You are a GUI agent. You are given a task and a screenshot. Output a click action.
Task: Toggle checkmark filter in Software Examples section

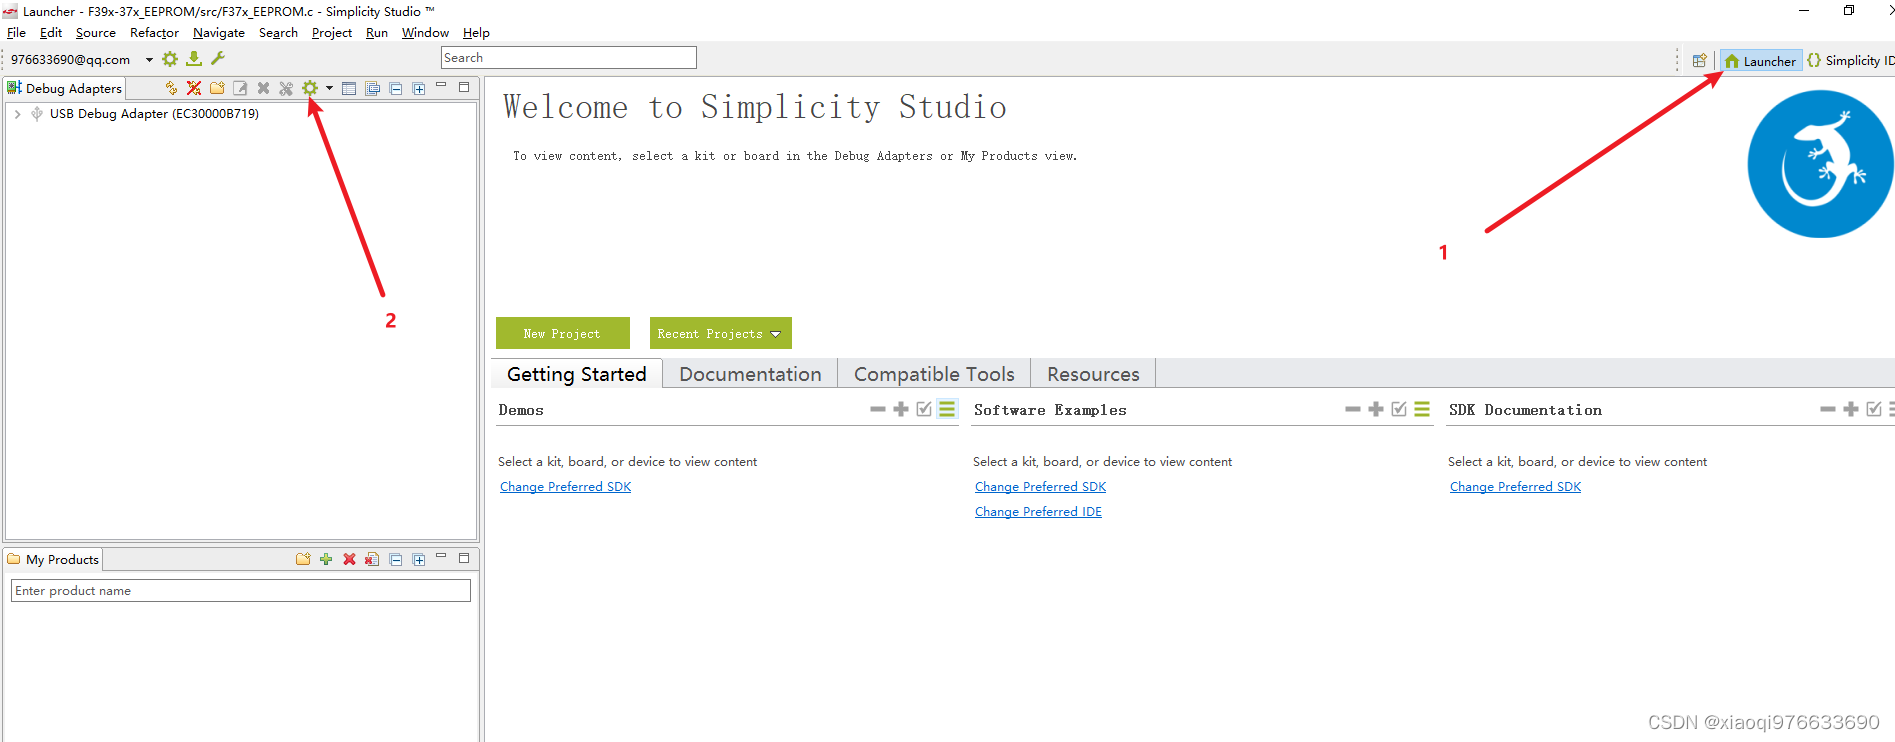(1399, 409)
